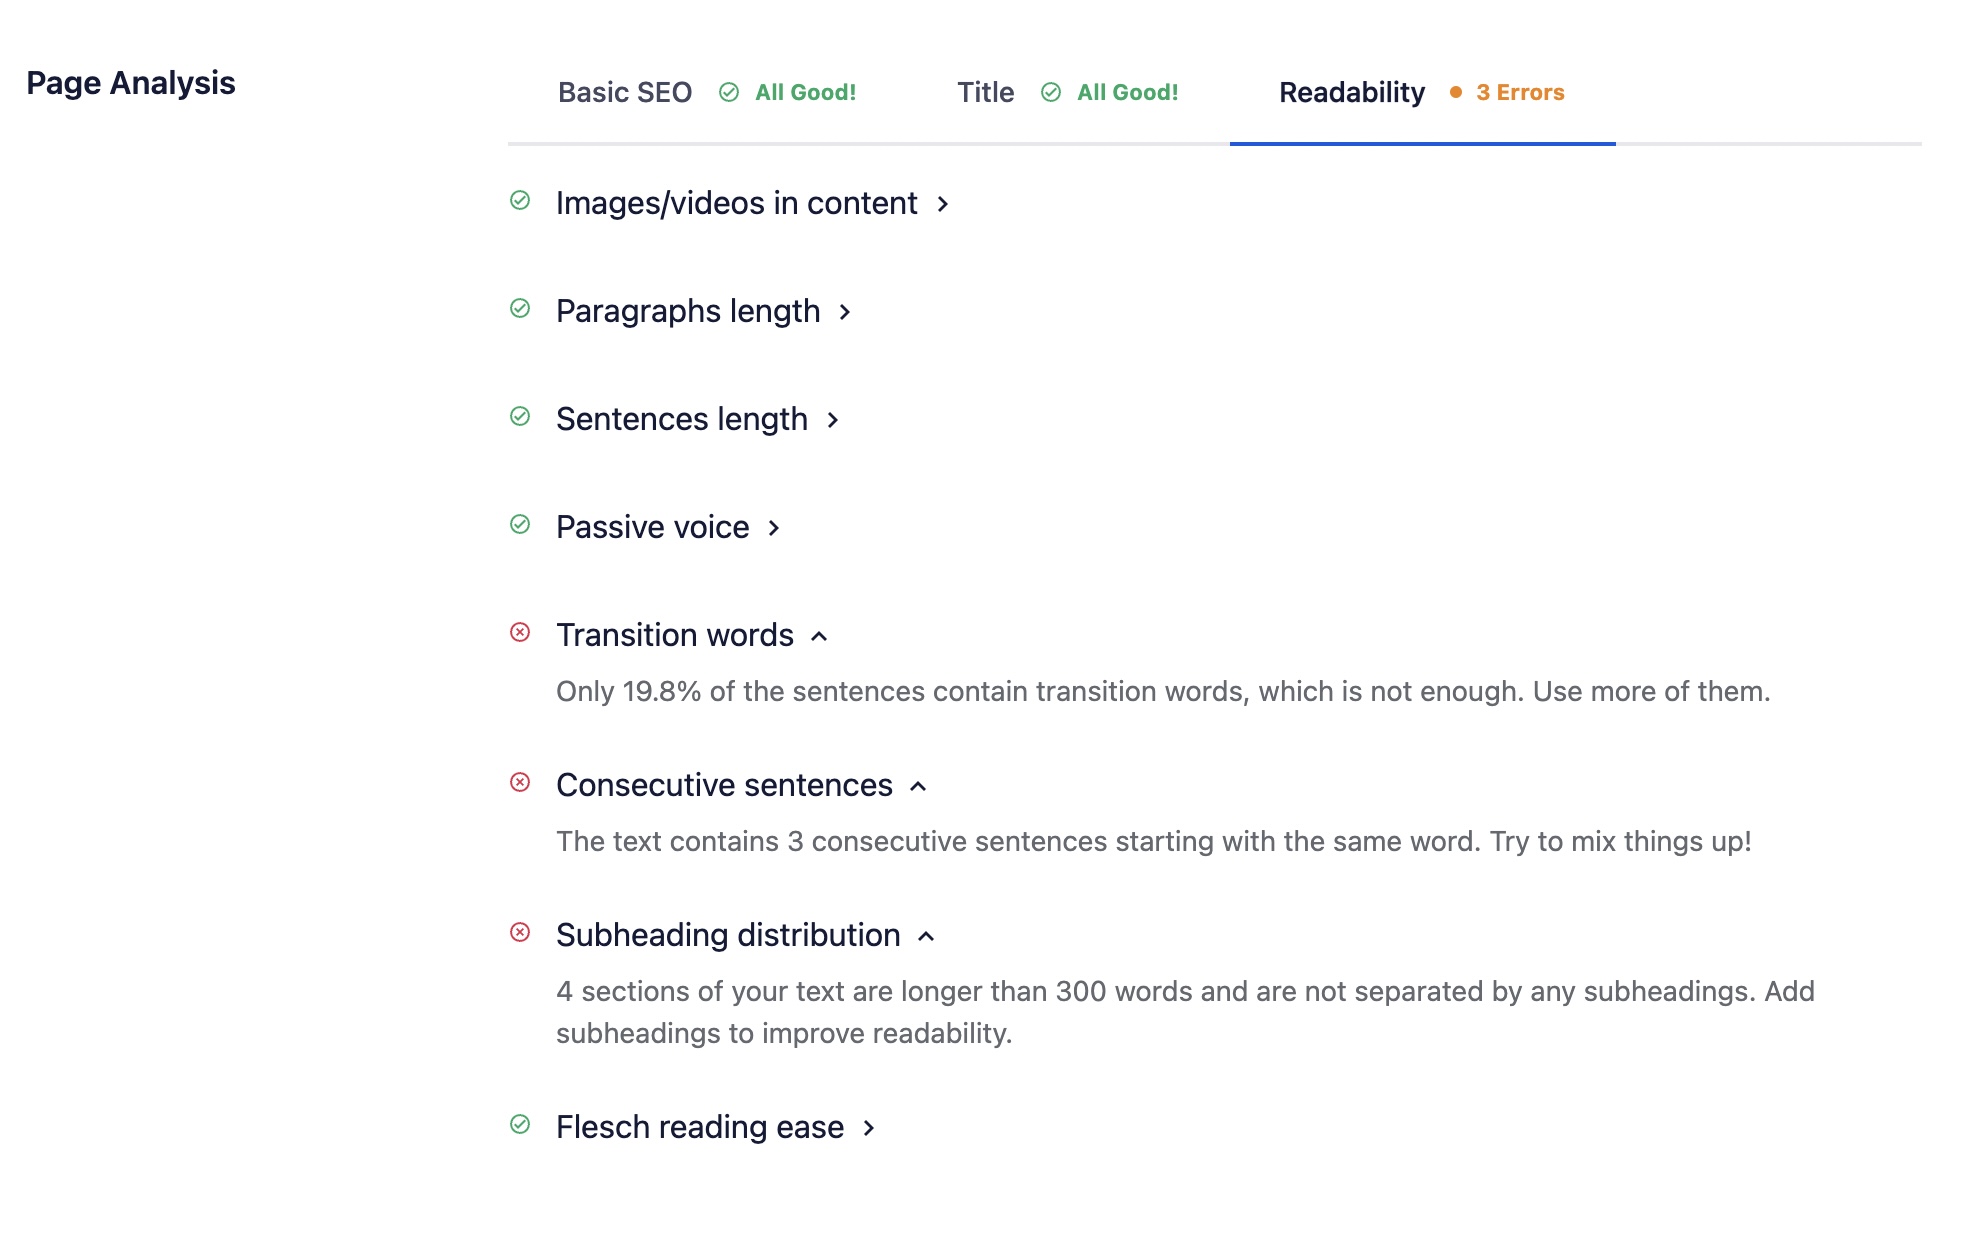Click green check icon beside Sentences length
The image size is (1974, 1260).
[x=520, y=417]
